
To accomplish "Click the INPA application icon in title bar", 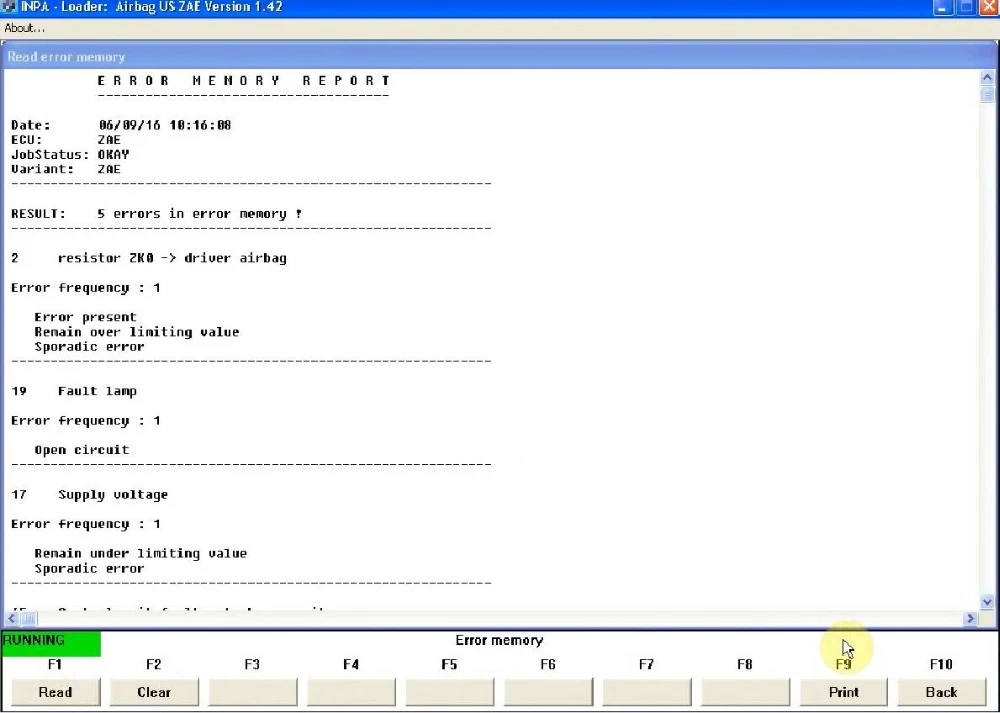I will (x=9, y=7).
